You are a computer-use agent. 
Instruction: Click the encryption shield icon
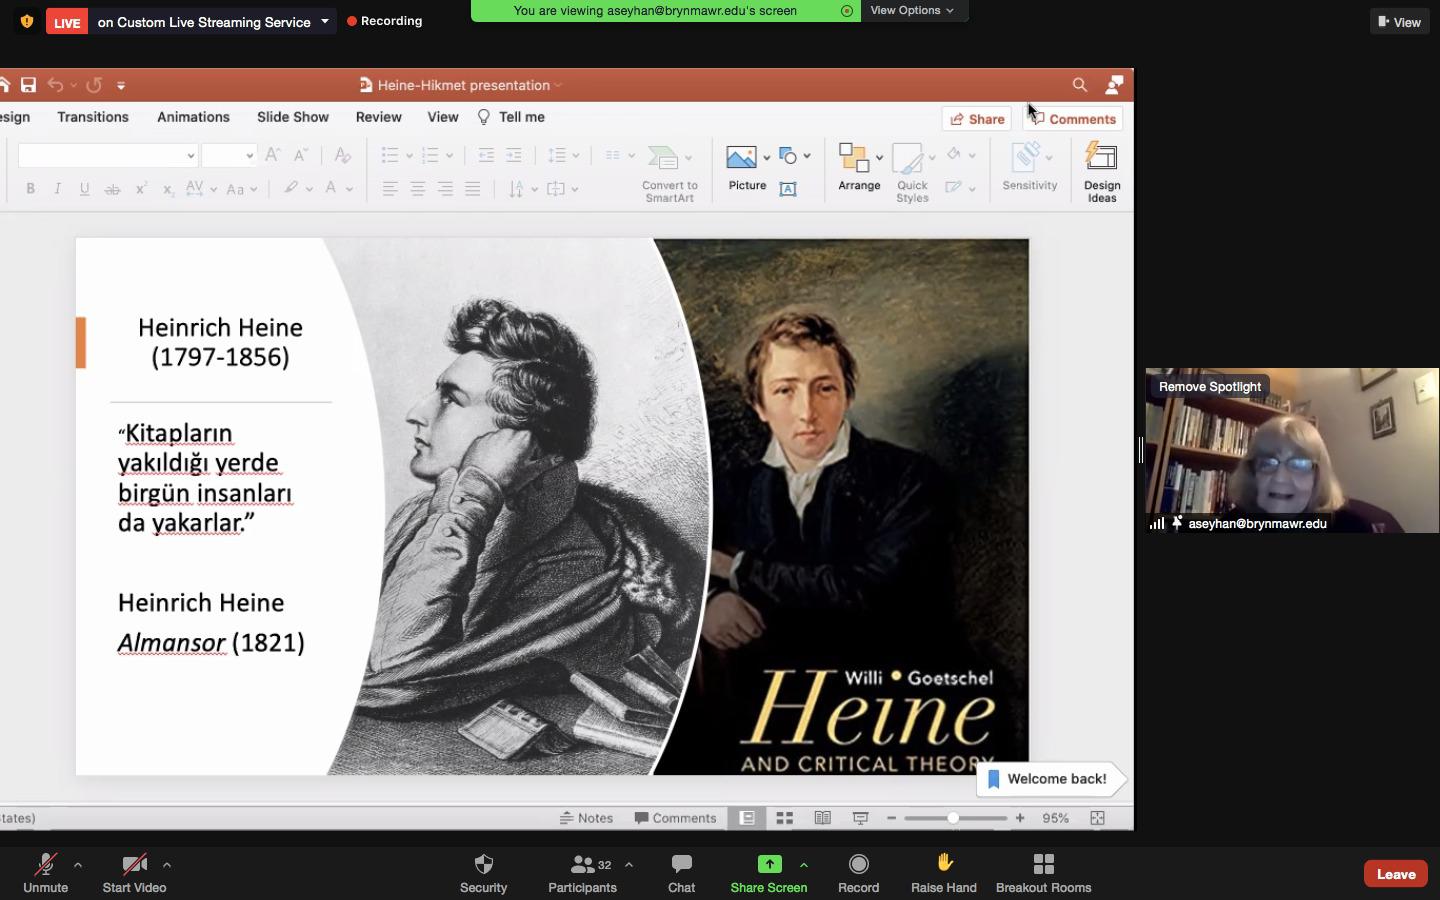coord(27,21)
